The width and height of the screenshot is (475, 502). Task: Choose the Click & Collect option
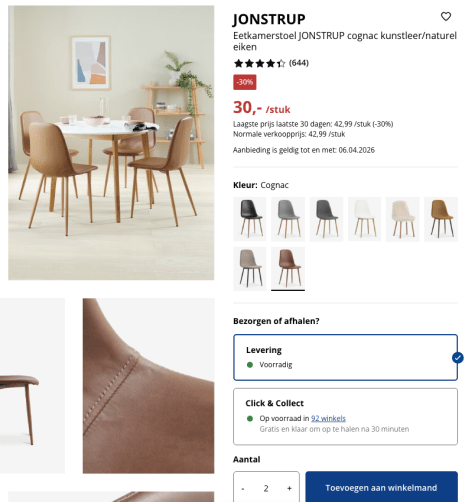tap(345, 416)
